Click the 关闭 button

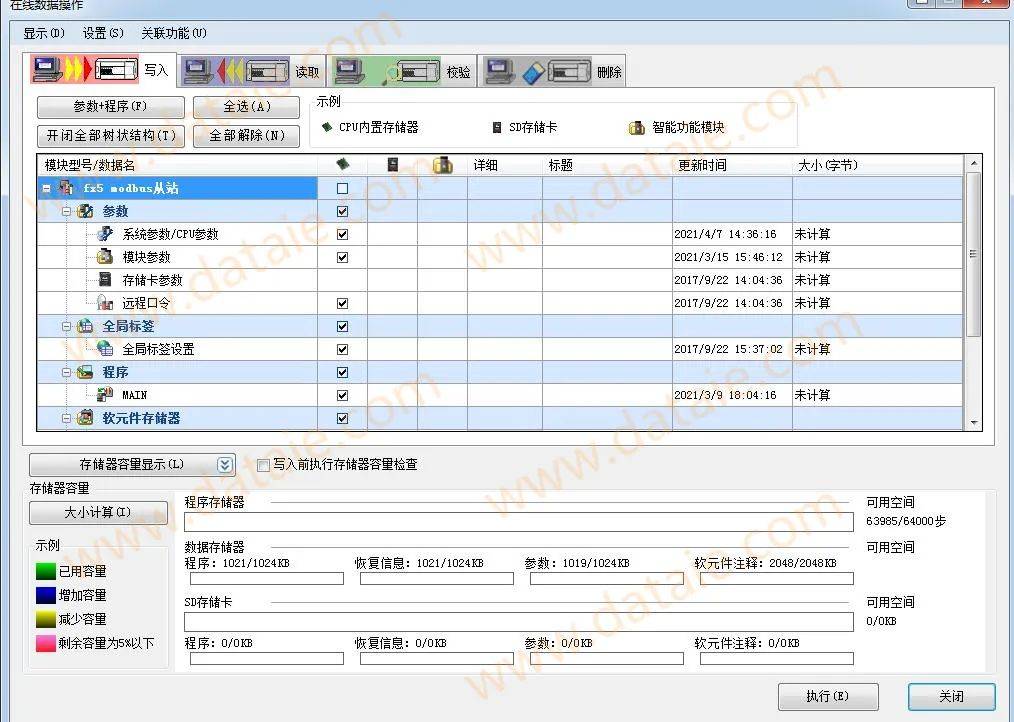951,697
